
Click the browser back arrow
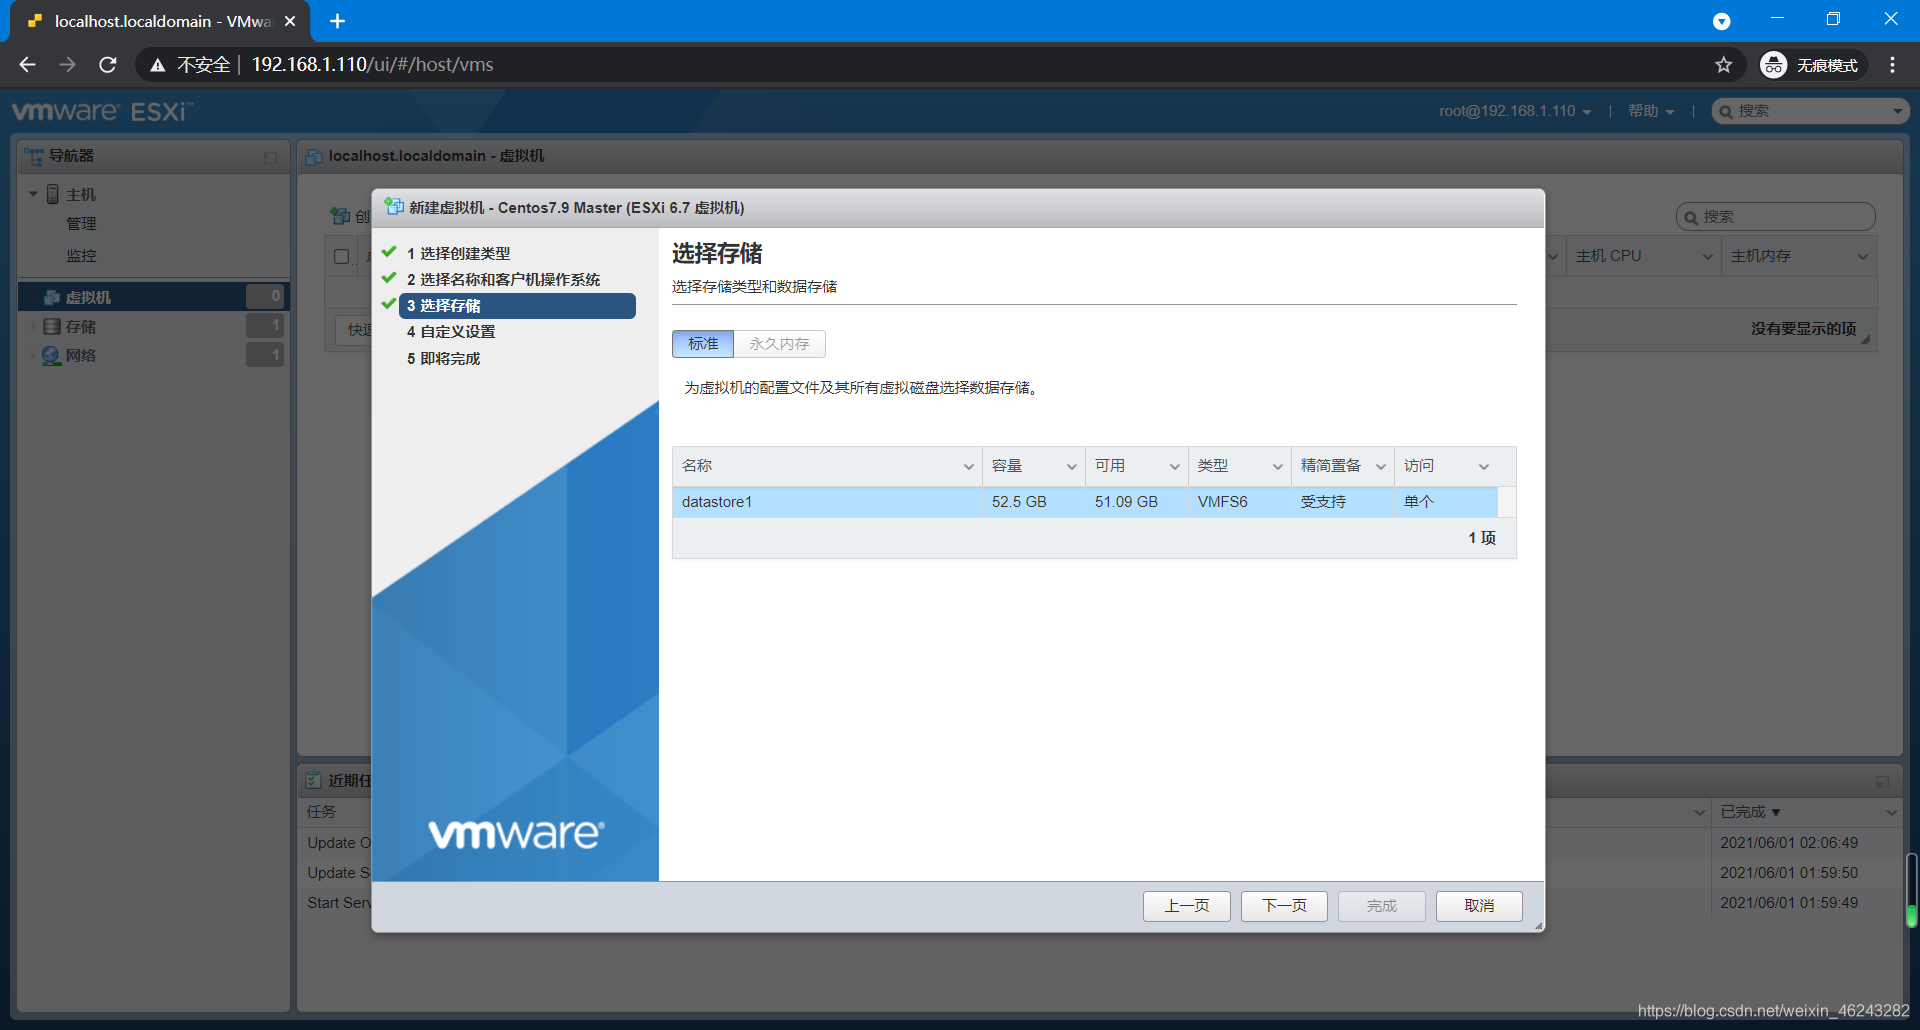(27, 65)
